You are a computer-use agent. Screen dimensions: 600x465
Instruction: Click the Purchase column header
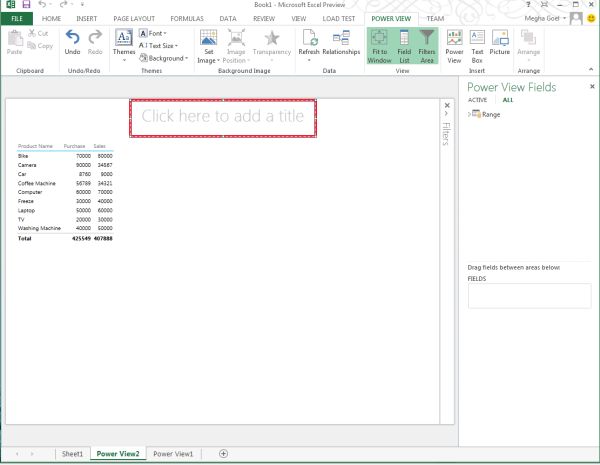pos(74,146)
